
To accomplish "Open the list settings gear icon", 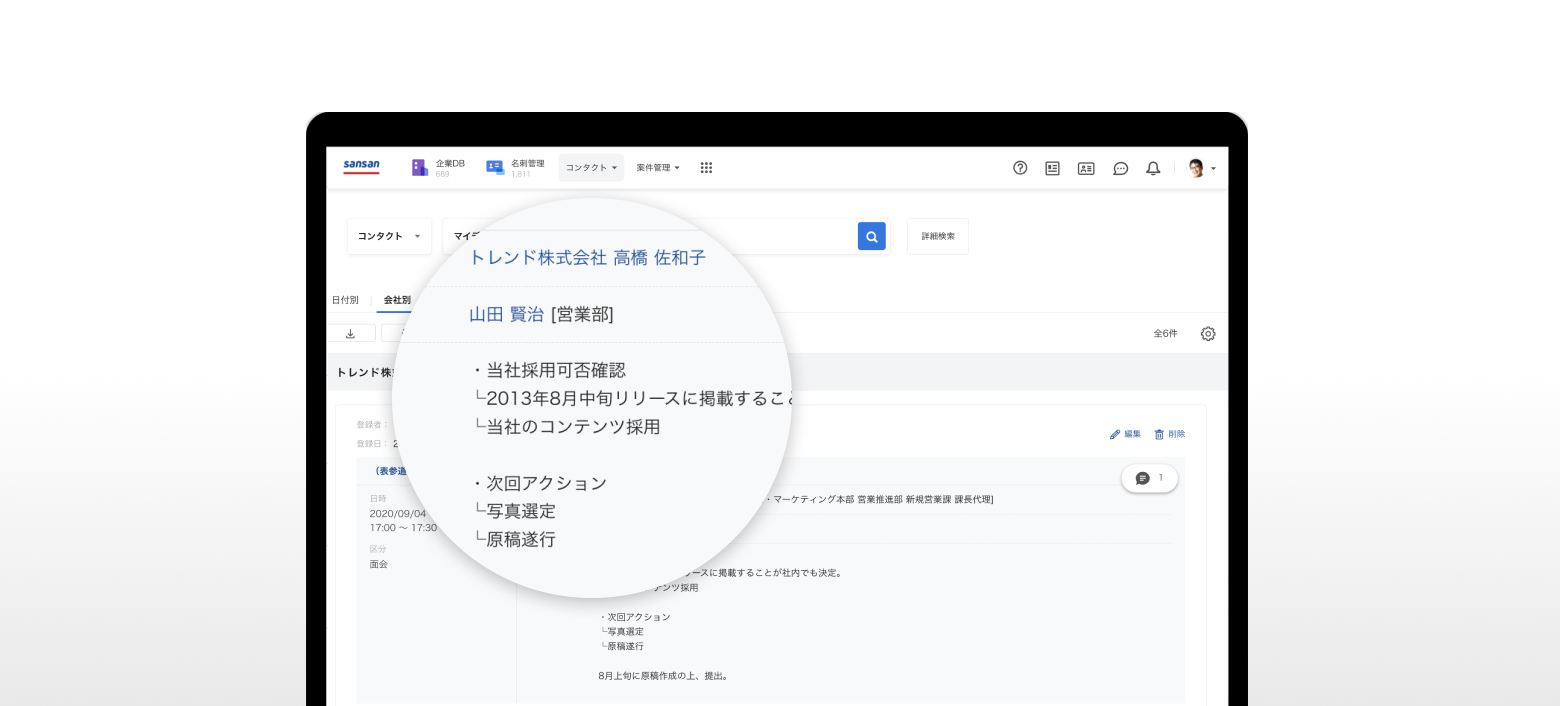I will click(x=1208, y=334).
